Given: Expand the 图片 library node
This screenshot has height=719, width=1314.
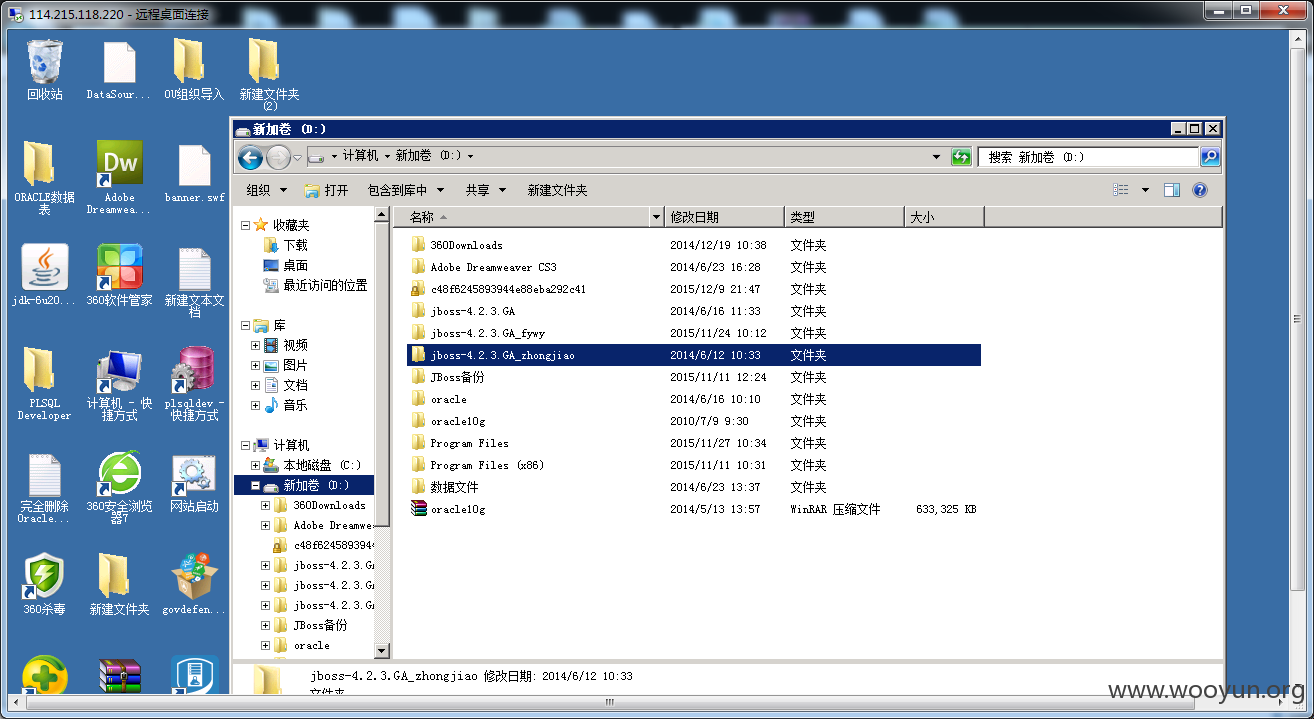Looking at the screenshot, I should coord(255,365).
